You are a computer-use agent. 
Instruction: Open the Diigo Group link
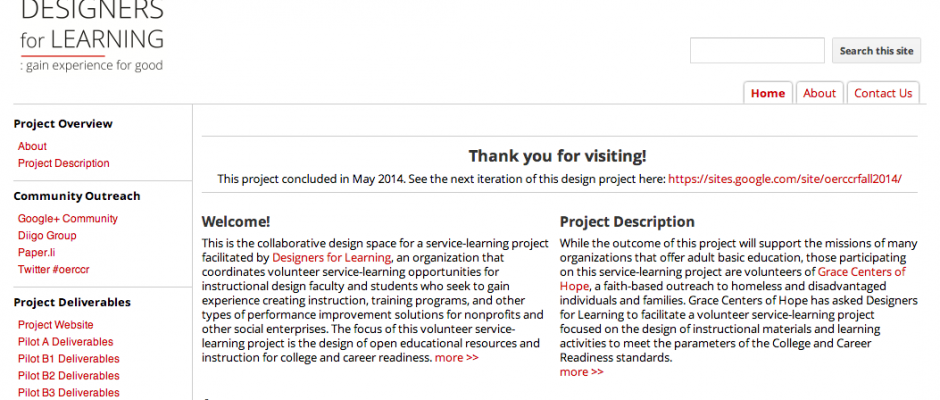[47, 236]
